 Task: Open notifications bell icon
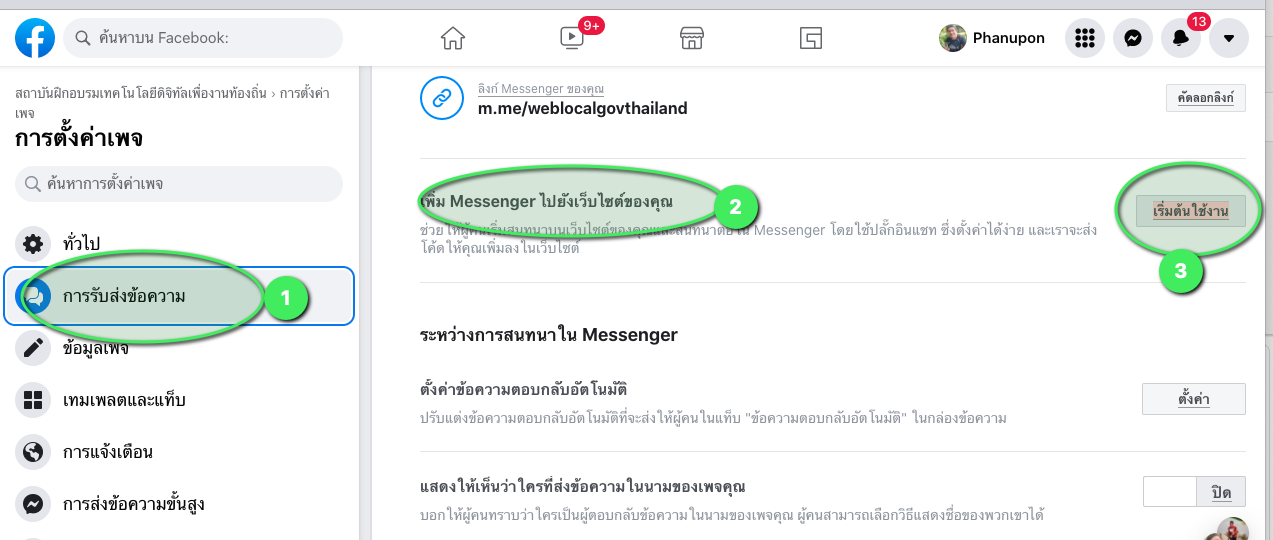pyautogui.click(x=1181, y=38)
